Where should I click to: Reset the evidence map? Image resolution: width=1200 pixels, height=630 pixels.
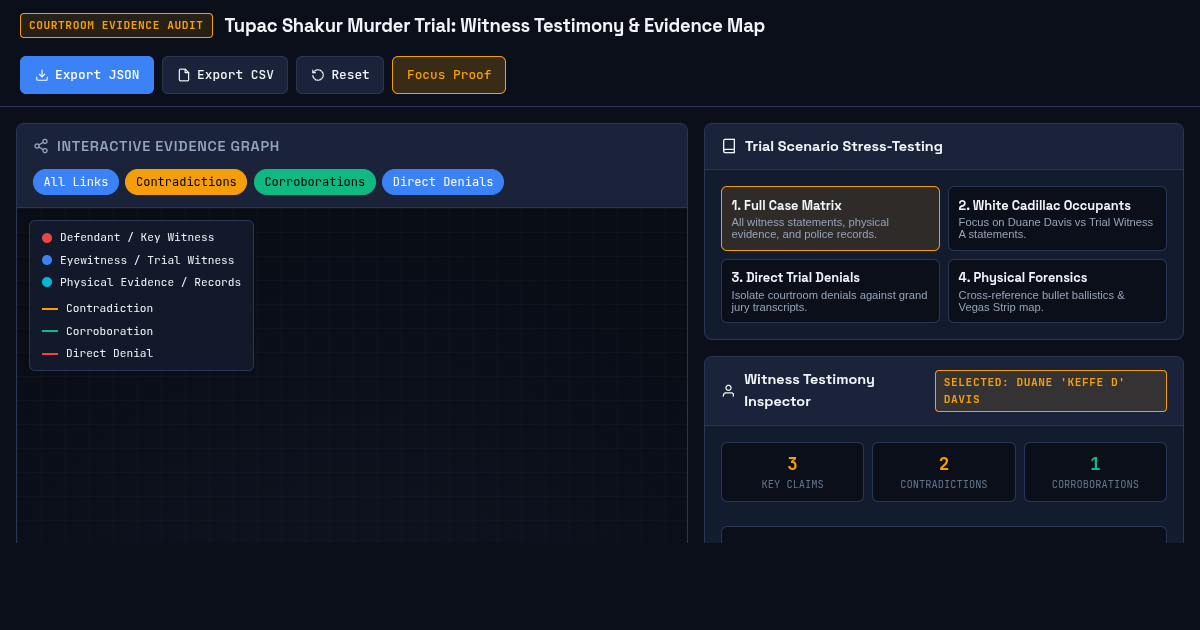[340, 75]
